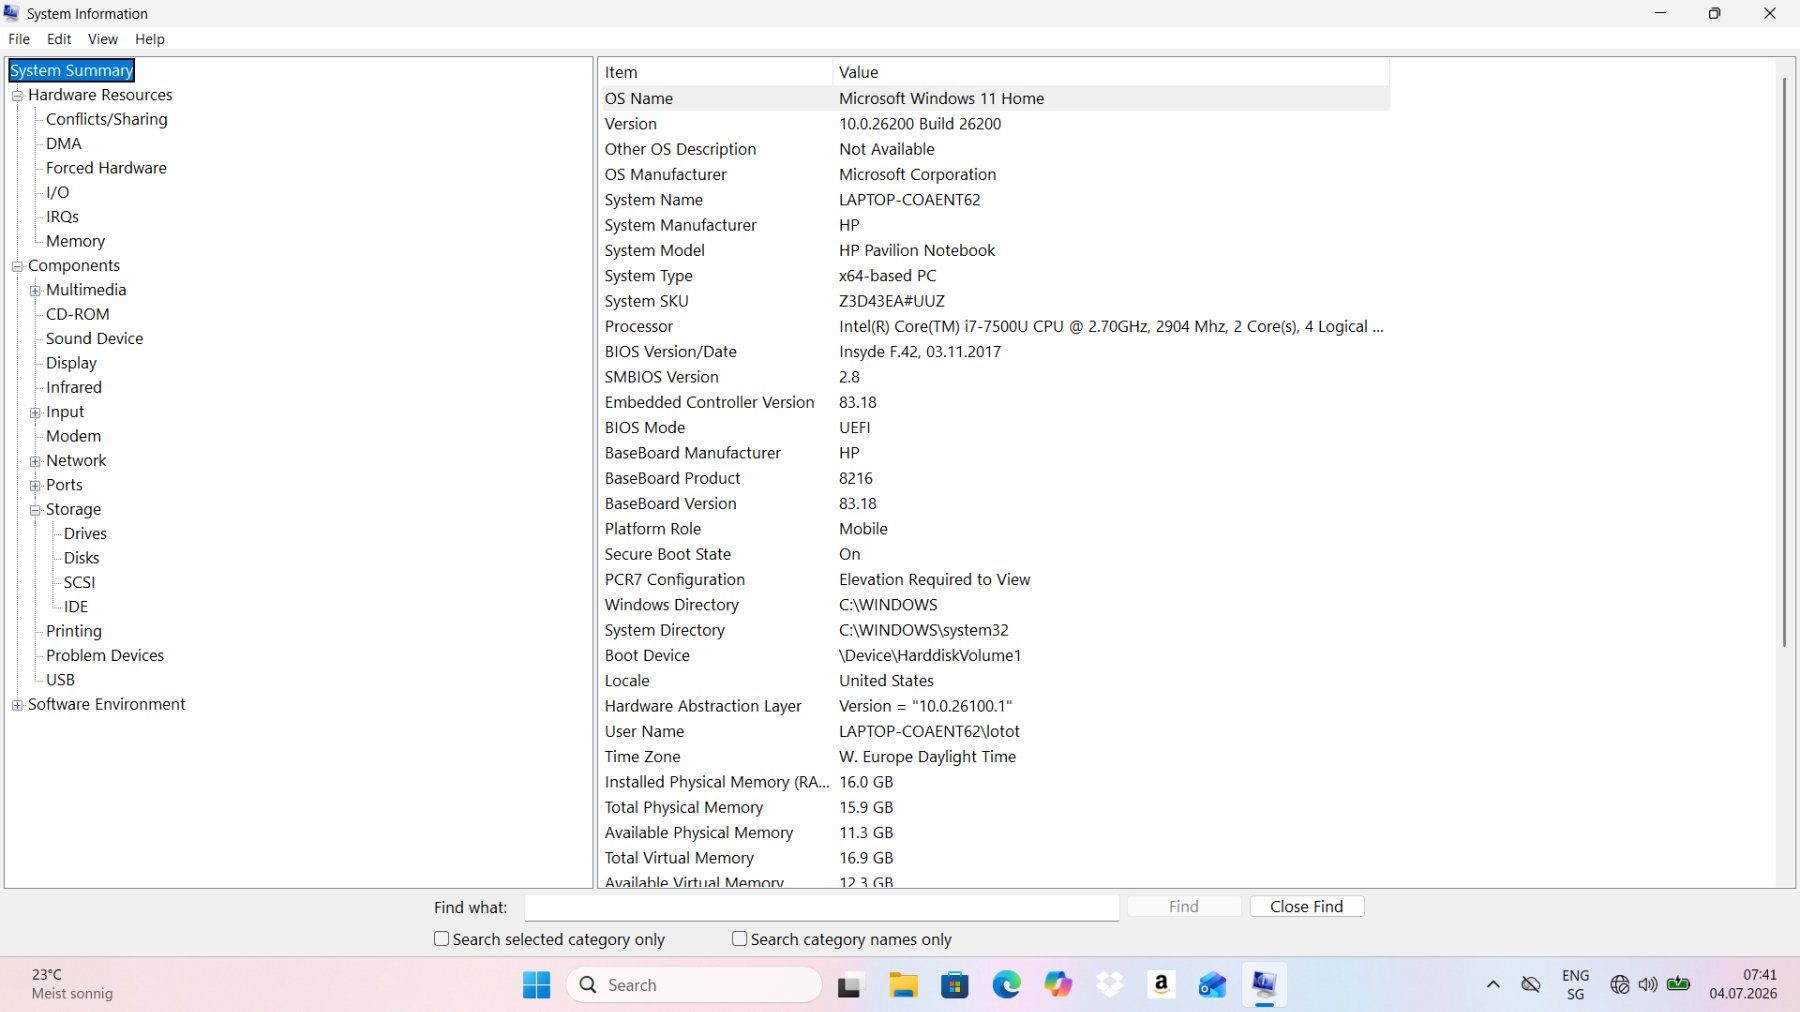Select DMA tree item
This screenshot has width=1800, height=1012.
[64, 143]
